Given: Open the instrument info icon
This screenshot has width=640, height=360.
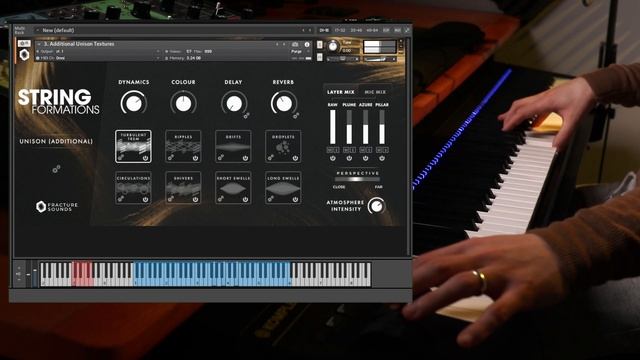Looking at the screenshot, I should tap(307, 44).
